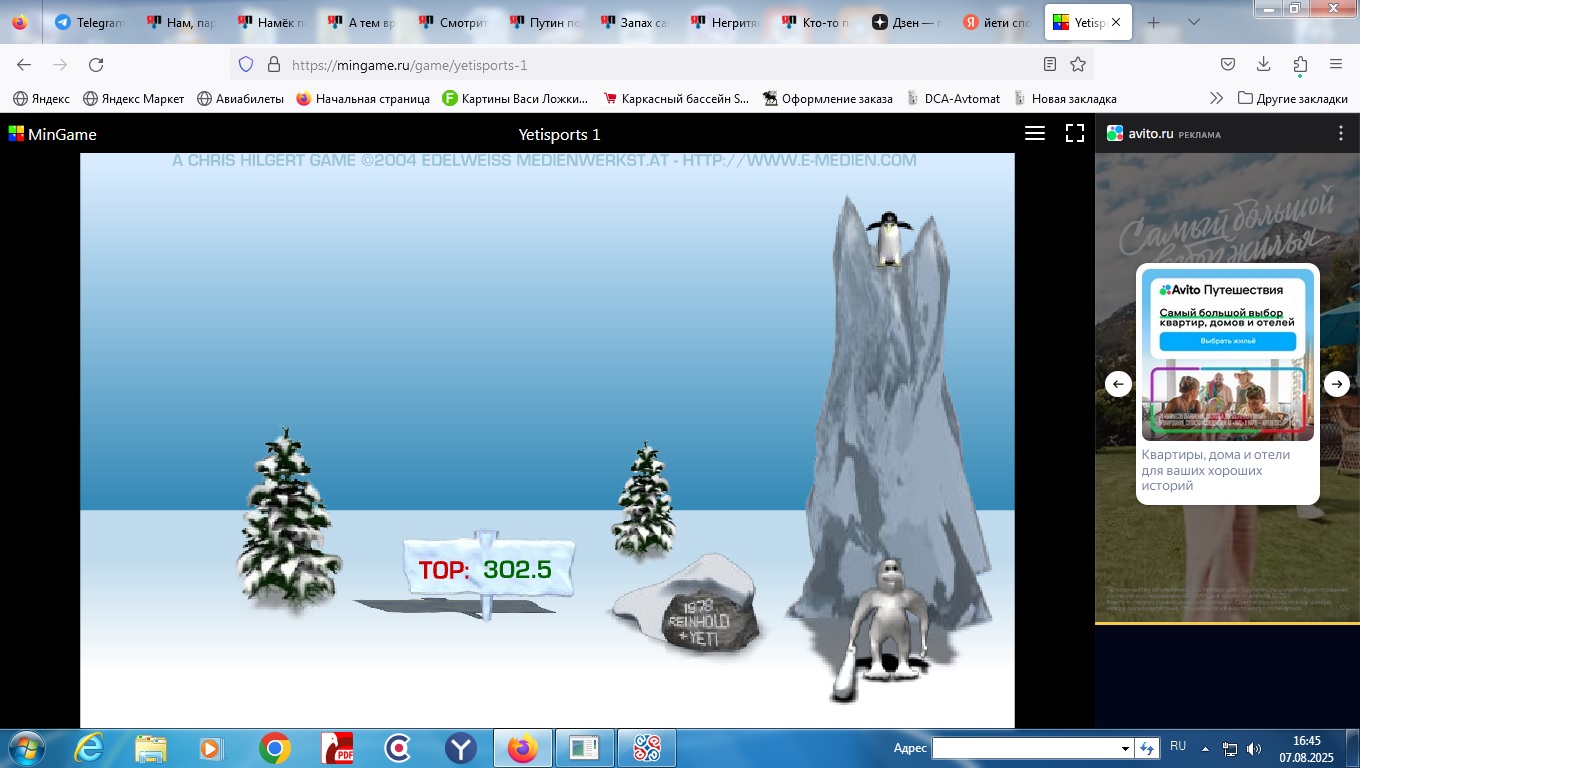Switch to the "Дзен" tab
Viewport: 1584px width, 768px height.
(908, 22)
